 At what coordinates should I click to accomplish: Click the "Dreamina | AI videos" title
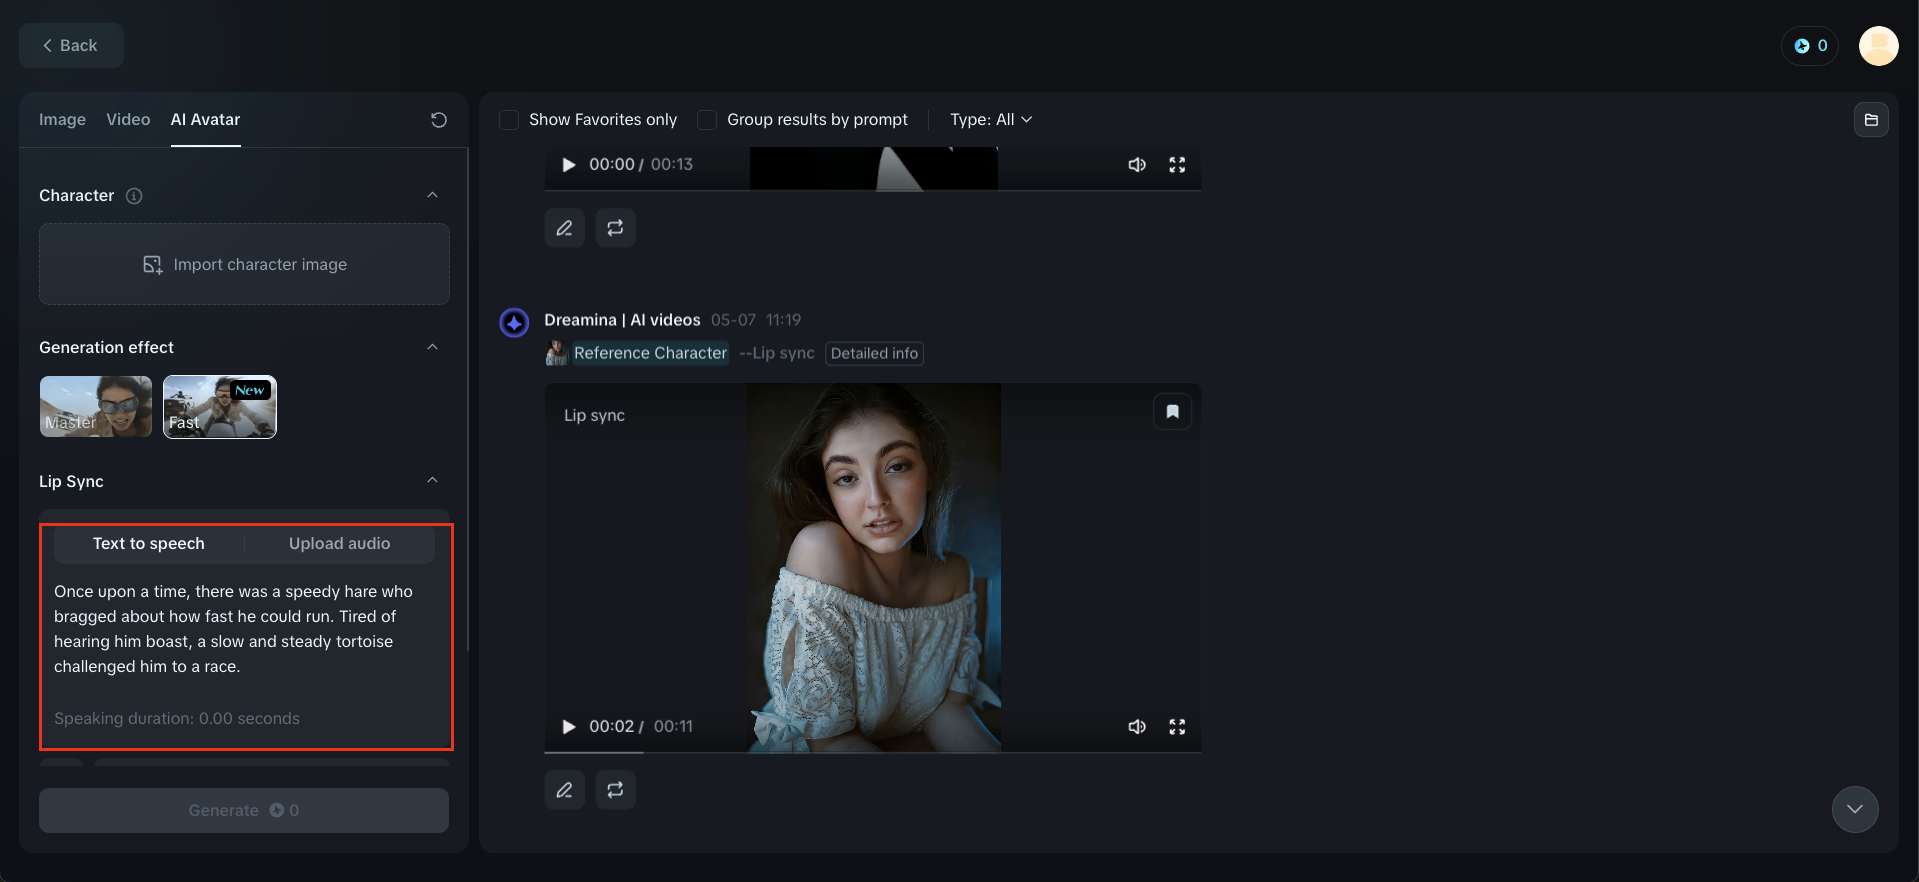click(622, 320)
